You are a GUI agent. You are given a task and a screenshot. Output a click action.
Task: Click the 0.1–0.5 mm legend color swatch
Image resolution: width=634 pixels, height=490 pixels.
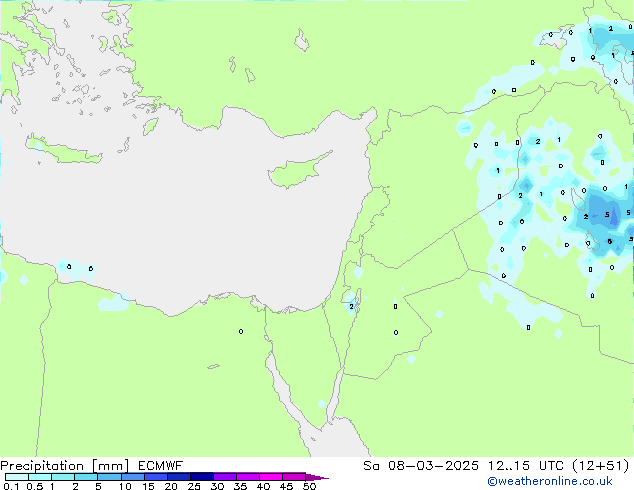(x=17, y=477)
